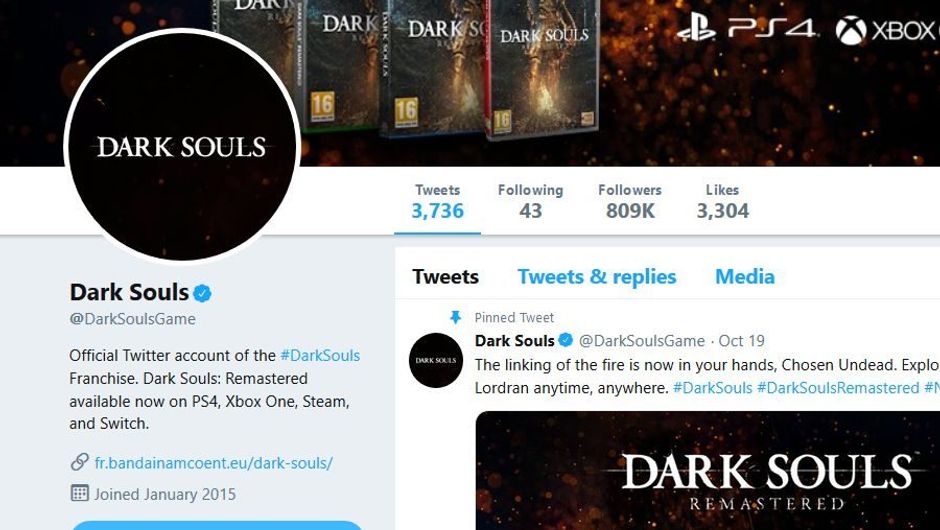Image resolution: width=940 pixels, height=530 pixels.
Task: Click the @DarkSoulsGame handle under profile name
Action: 132,319
